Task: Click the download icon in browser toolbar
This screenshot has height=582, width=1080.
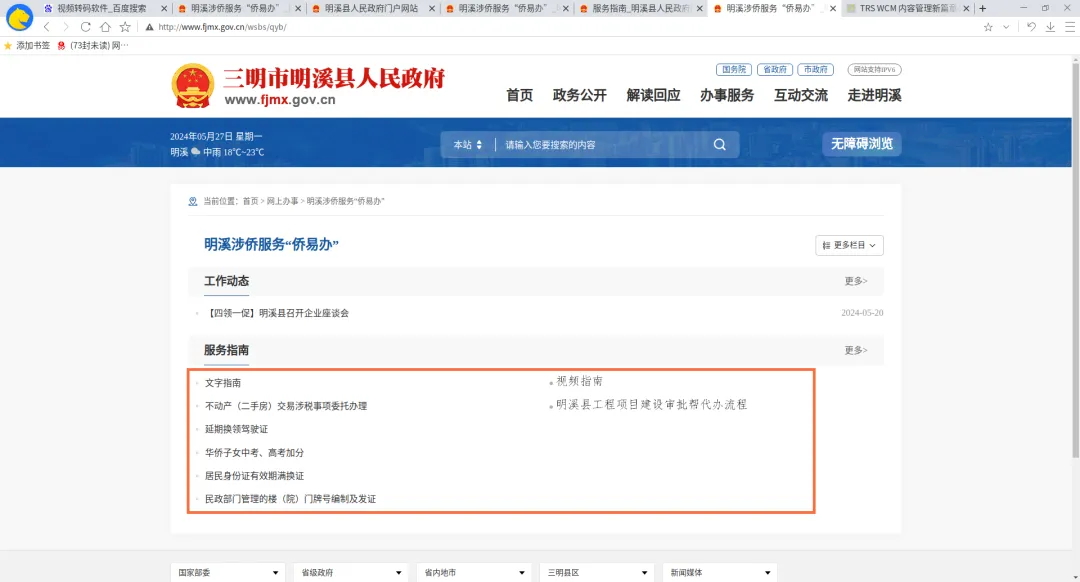Action: 1050,27
